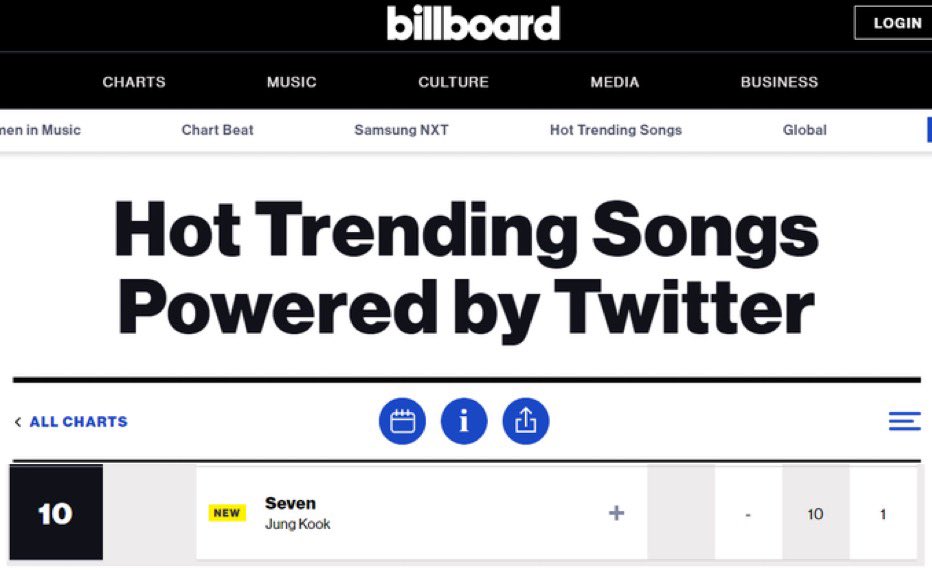Image resolution: width=932 pixels, height=570 pixels.
Task: Open the MUSIC menu
Action: (291, 82)
